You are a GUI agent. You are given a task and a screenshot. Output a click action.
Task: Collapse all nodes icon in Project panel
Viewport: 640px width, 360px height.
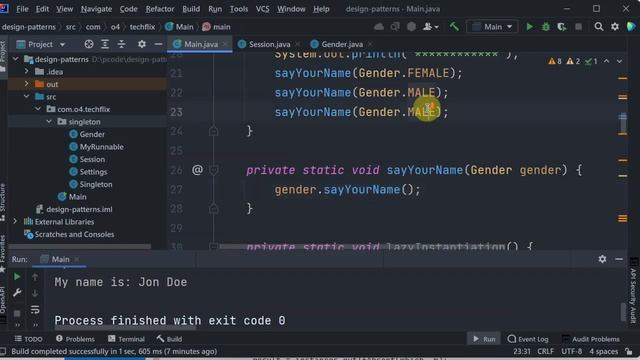(x=121, y=44)
